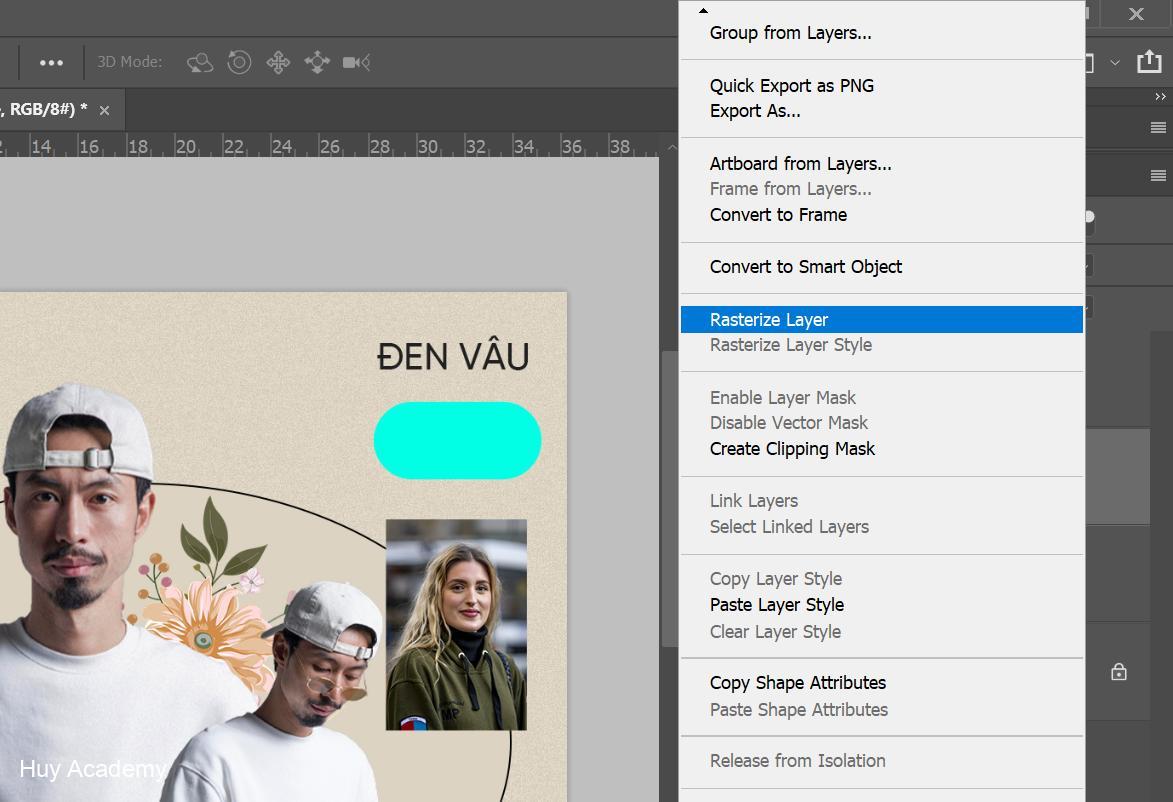Select the 3D orbit camera icon
The height and width of the screenshot is (802, 1173).
click(x=200, y=63)
